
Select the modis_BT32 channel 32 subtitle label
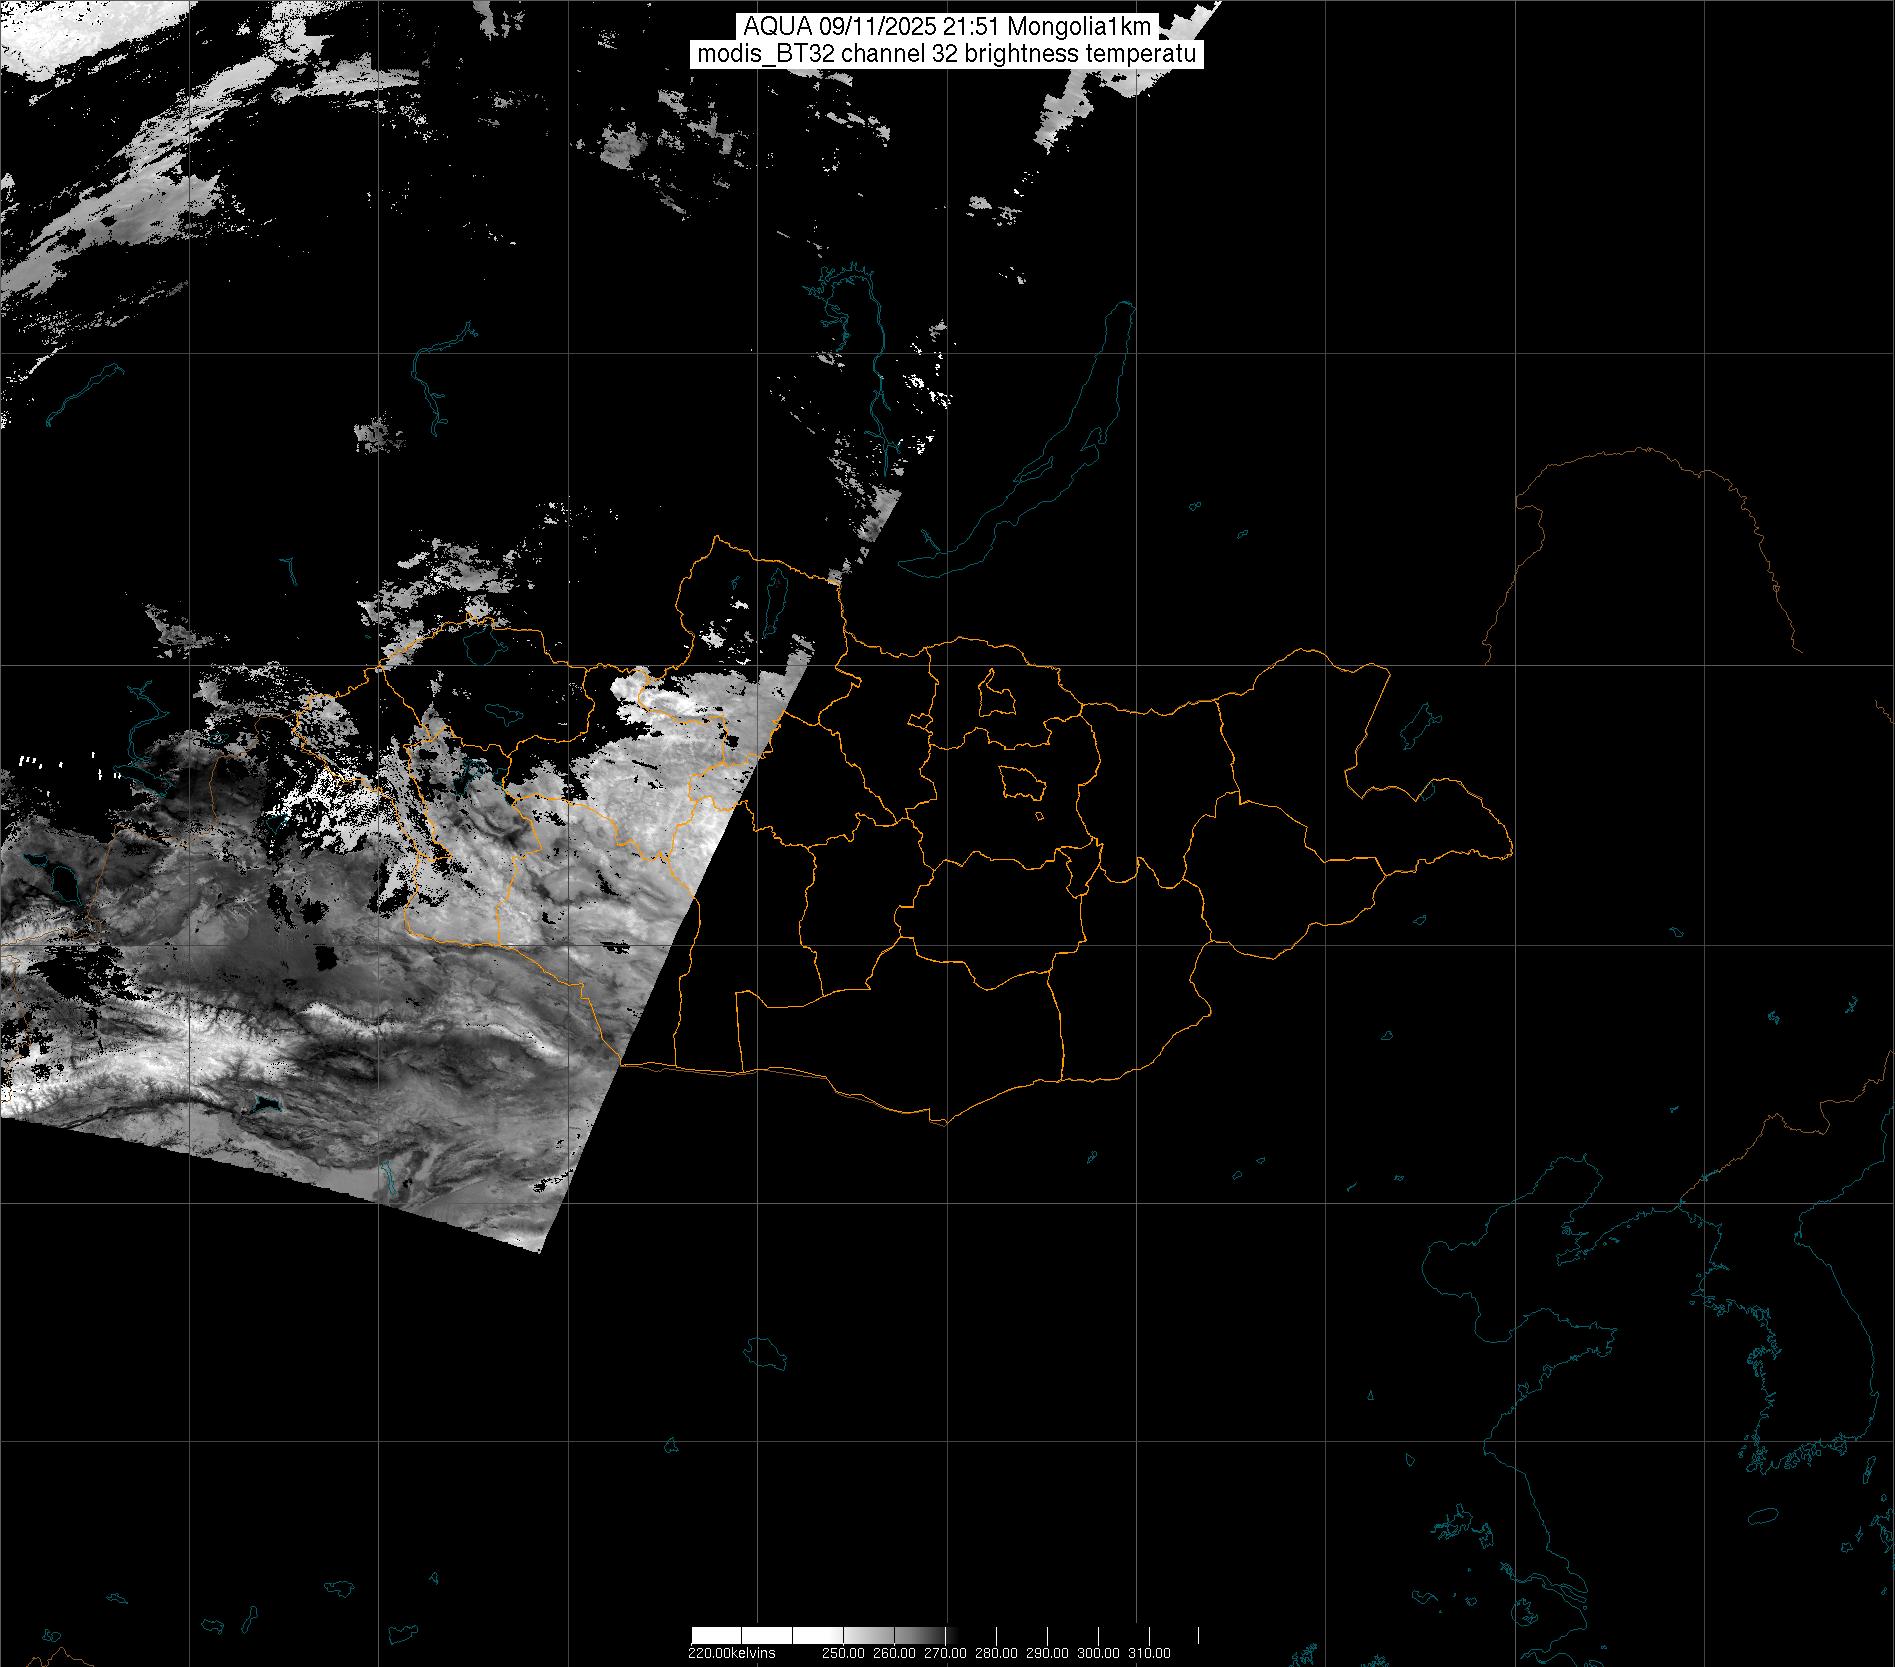coord(947,54)
